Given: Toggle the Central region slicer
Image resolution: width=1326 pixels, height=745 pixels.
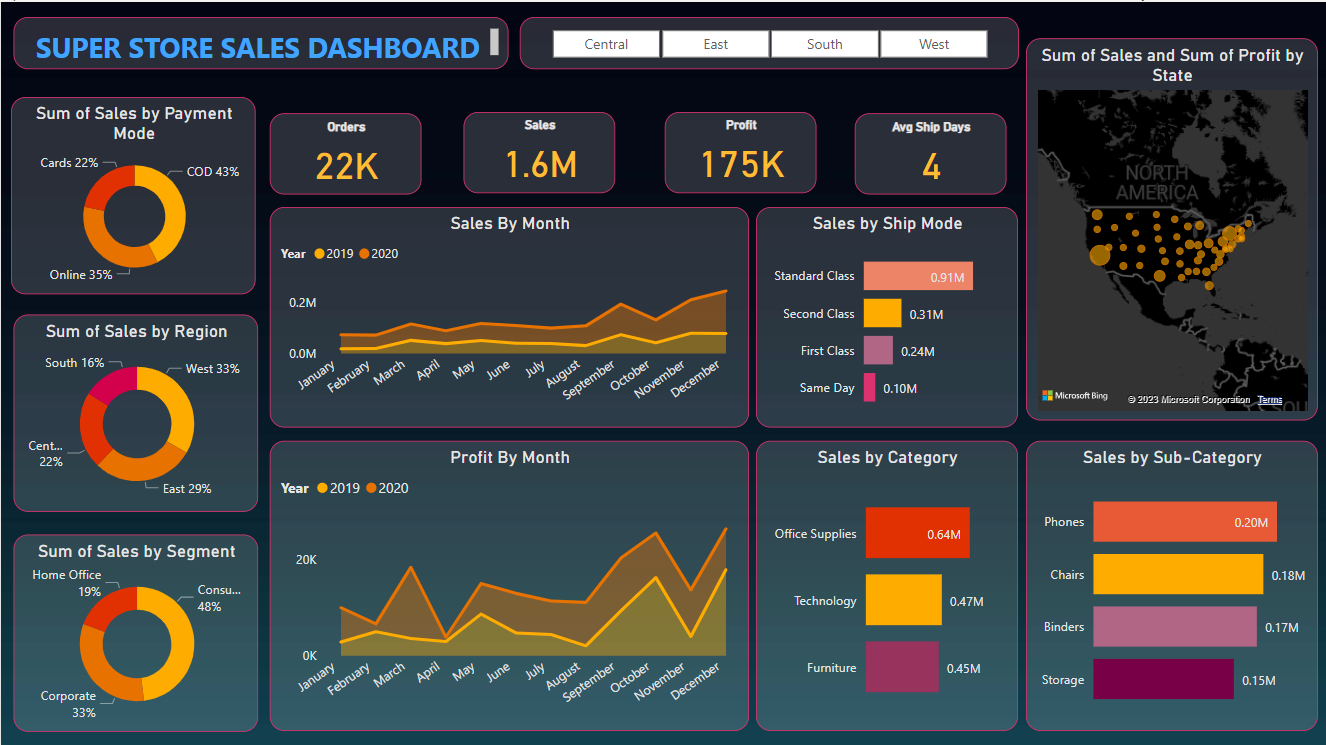Looking at the screenshot, I should point(606,44).
